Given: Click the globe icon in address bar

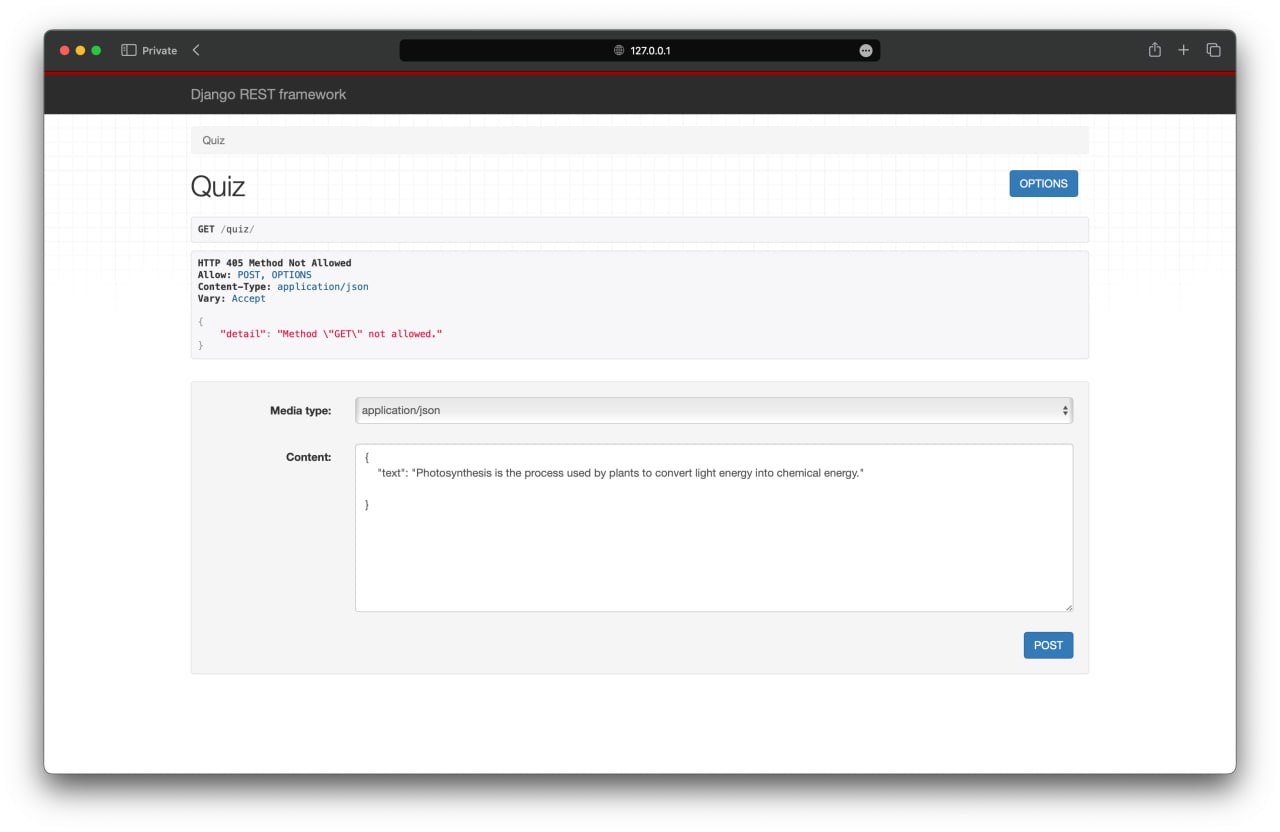Looking at the screenshot, I should point(619,50).
